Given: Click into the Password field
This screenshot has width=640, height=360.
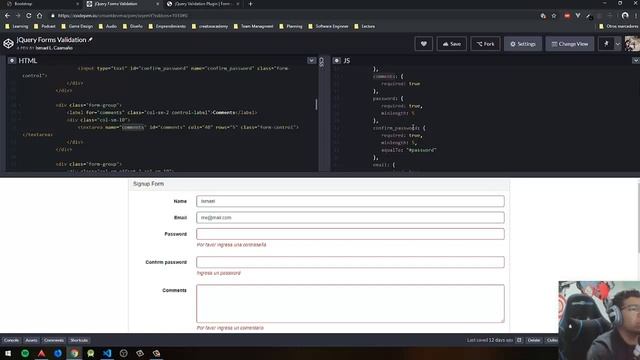Looking at the screenshot, I should click(x=350, y=234).
